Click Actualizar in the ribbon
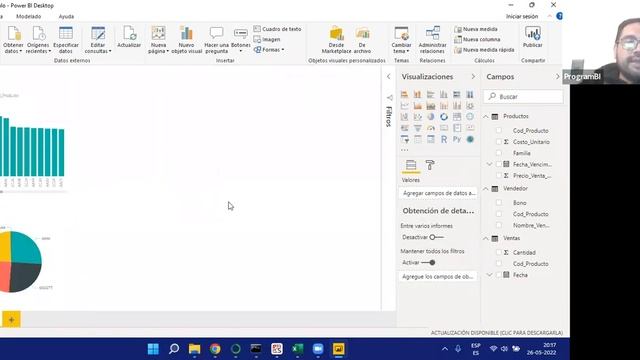 [x=129, y=37]
